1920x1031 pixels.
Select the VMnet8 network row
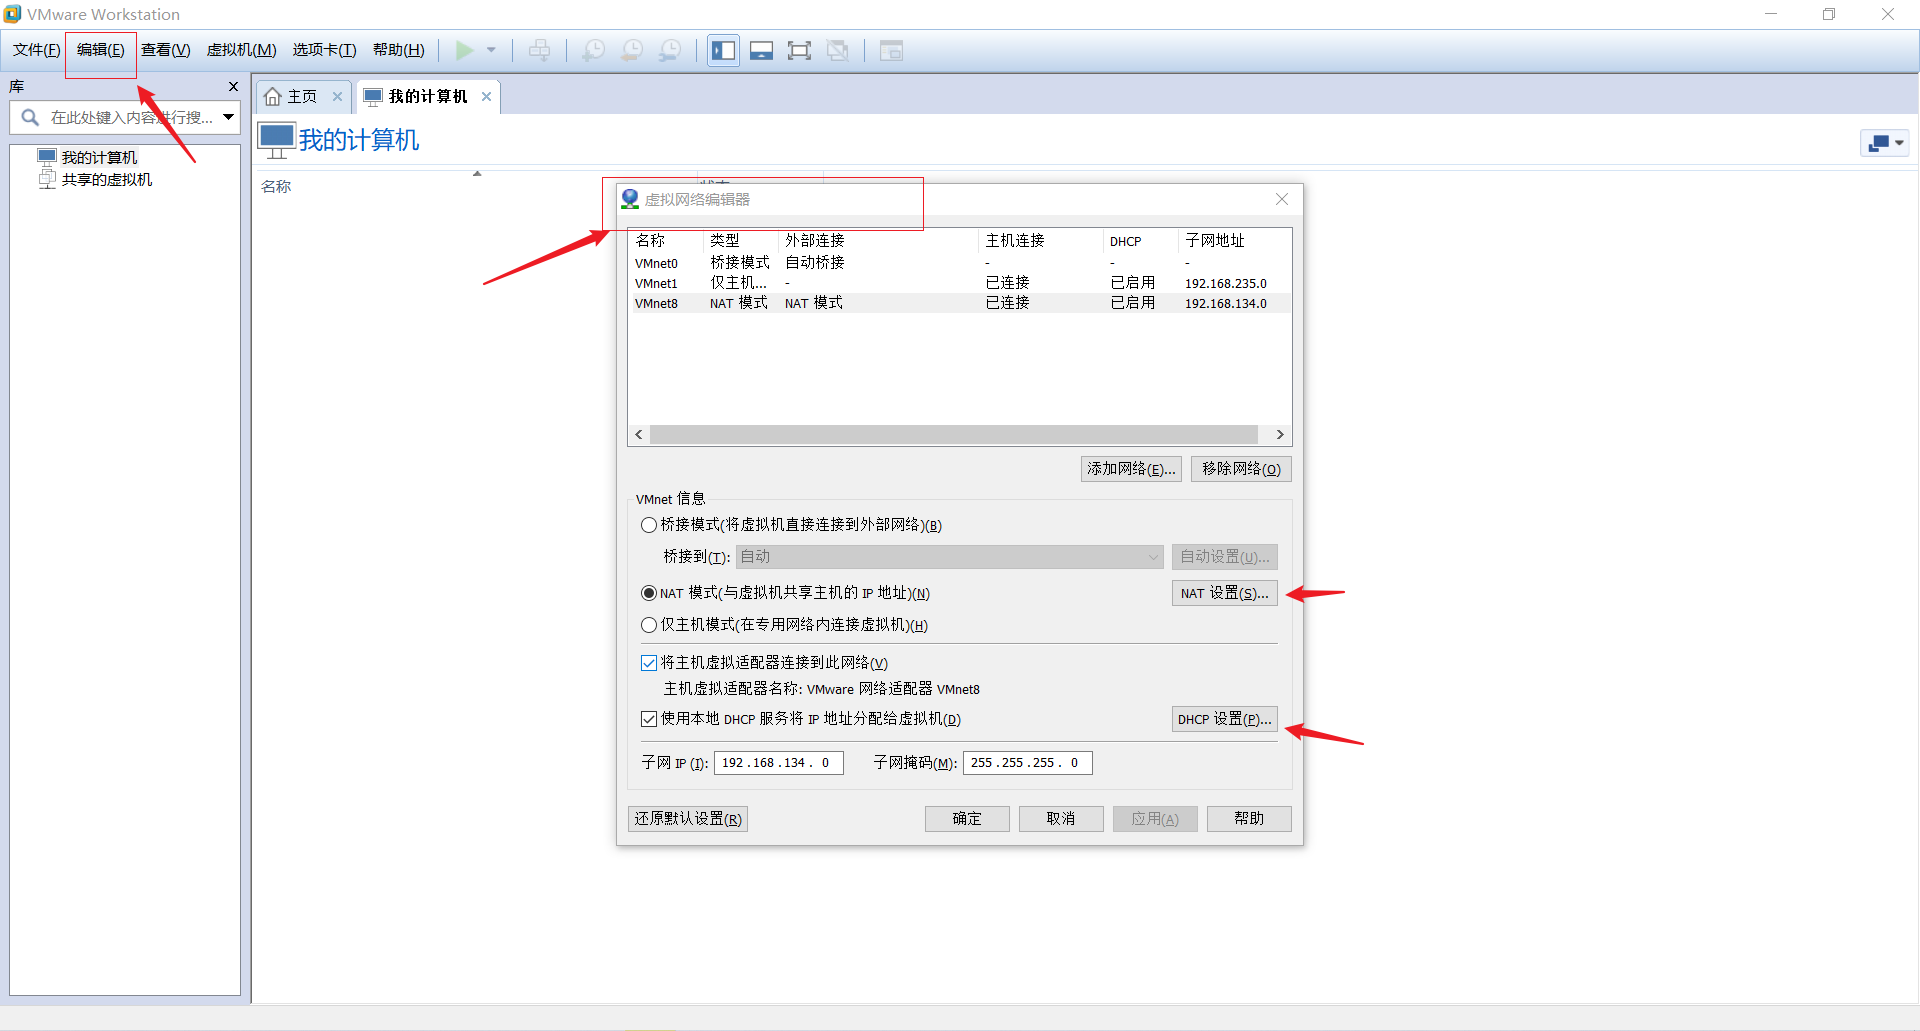pos(960,303)
